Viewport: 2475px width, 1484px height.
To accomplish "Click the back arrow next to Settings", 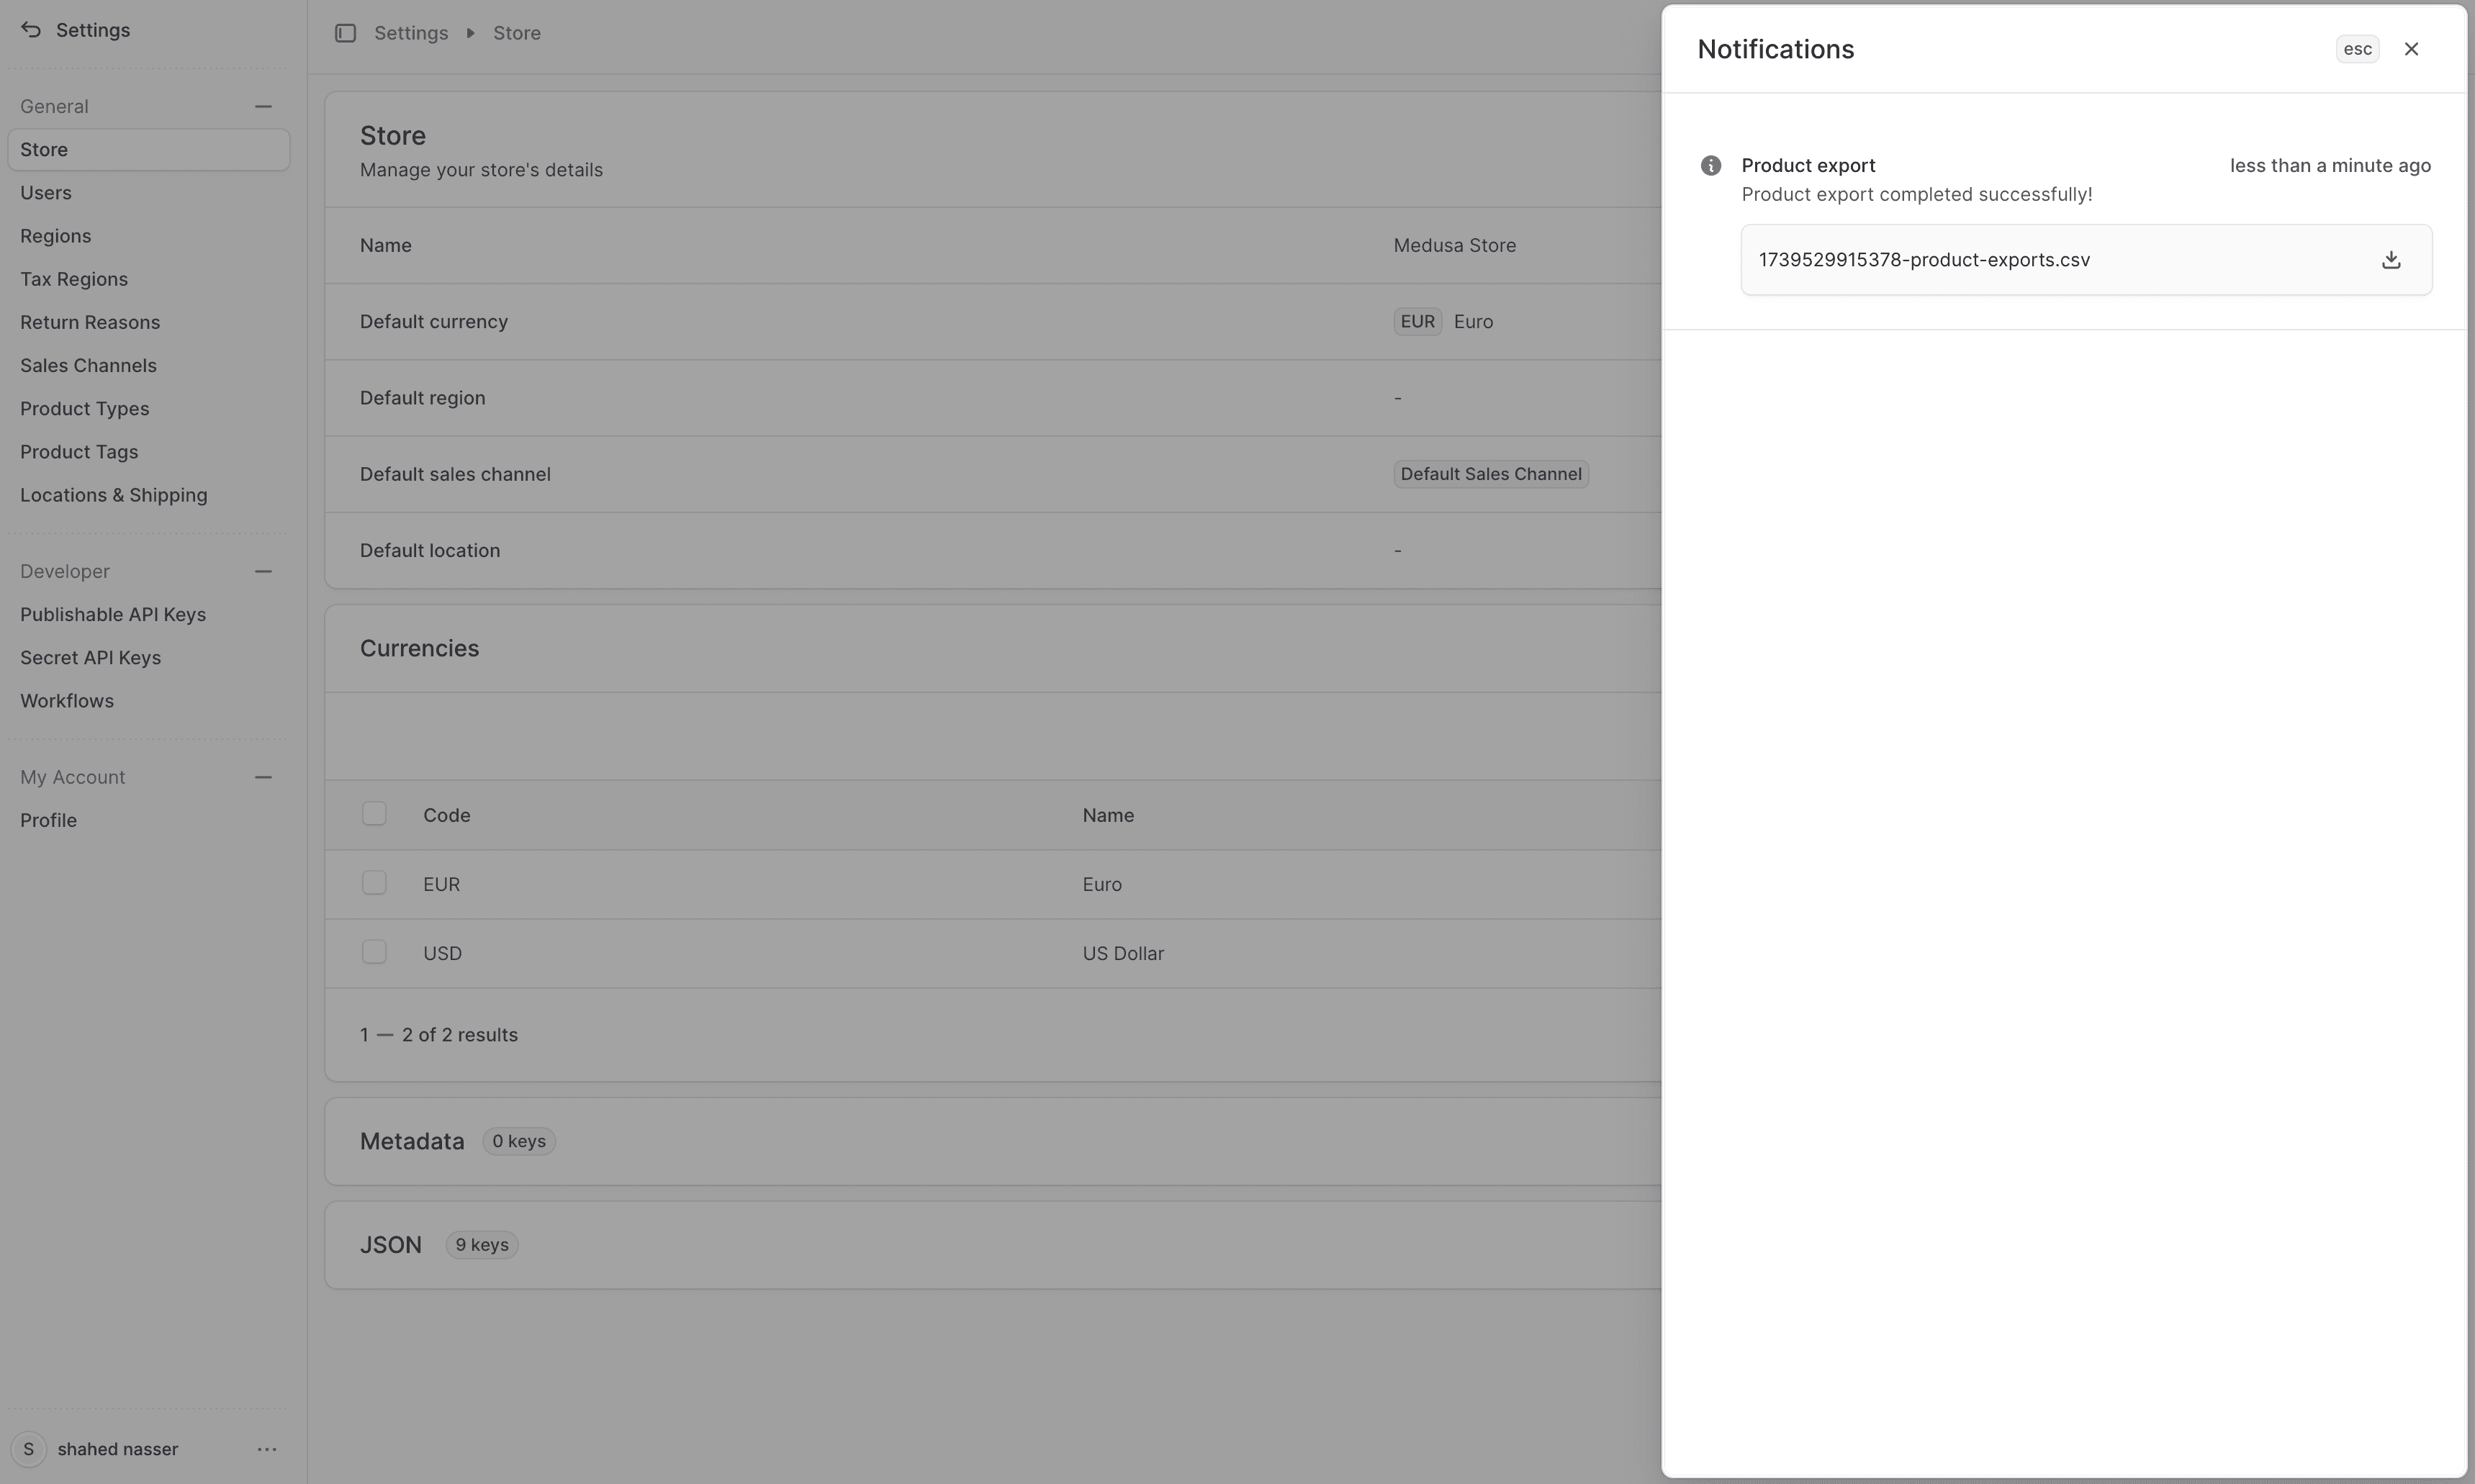I will coord(31,30).
